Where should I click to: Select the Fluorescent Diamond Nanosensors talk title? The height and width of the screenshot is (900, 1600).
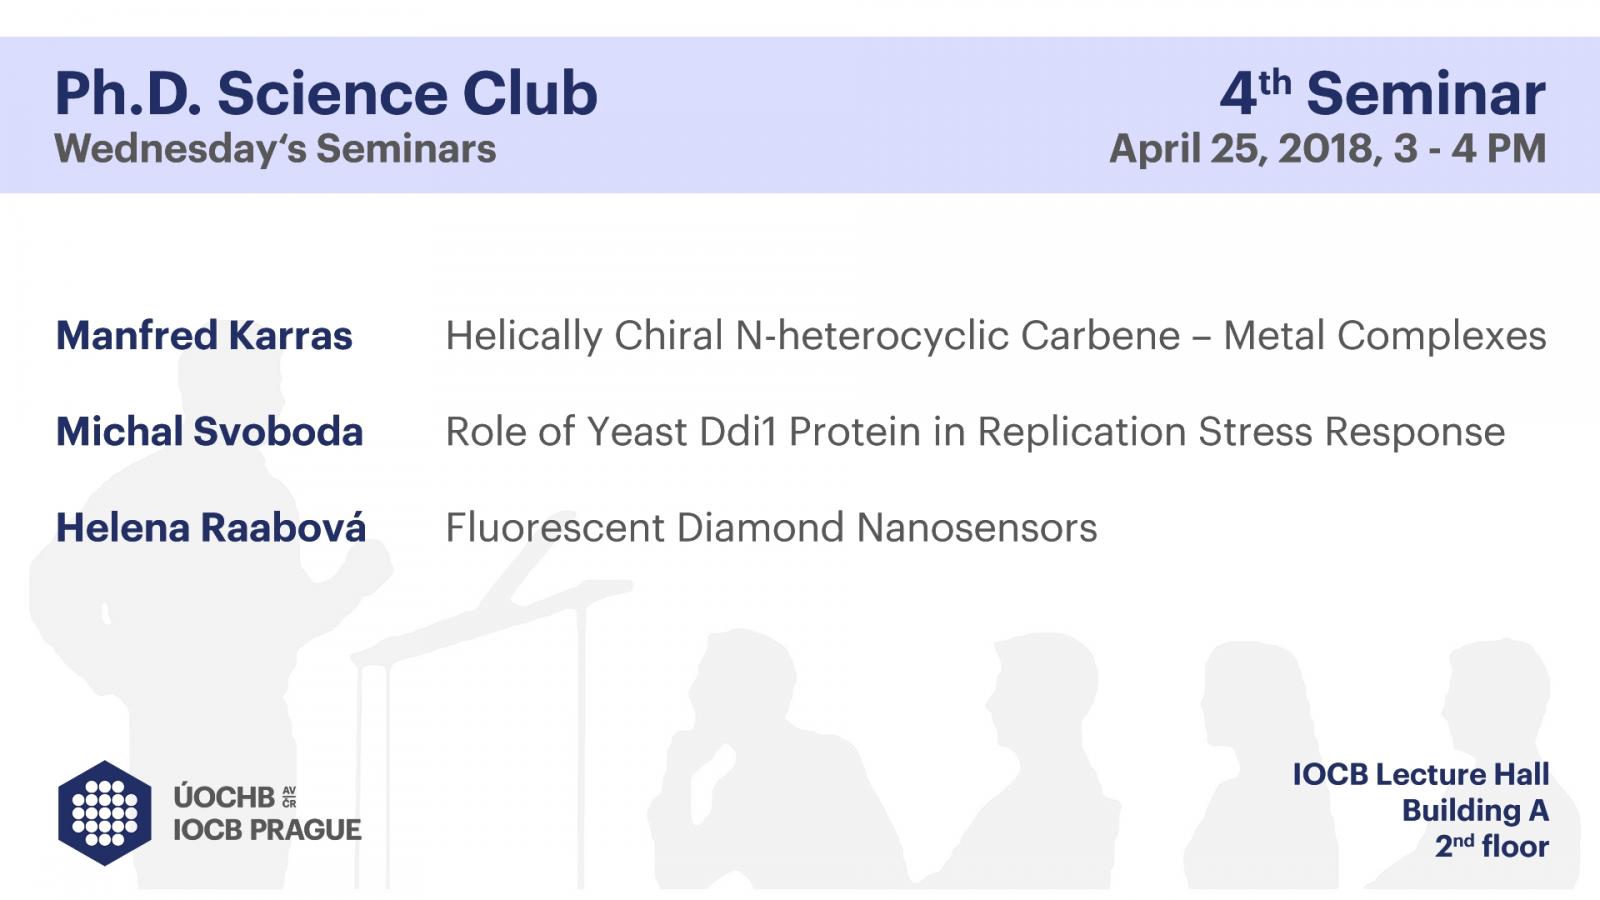pyautogui.click(x=771, y=527)
